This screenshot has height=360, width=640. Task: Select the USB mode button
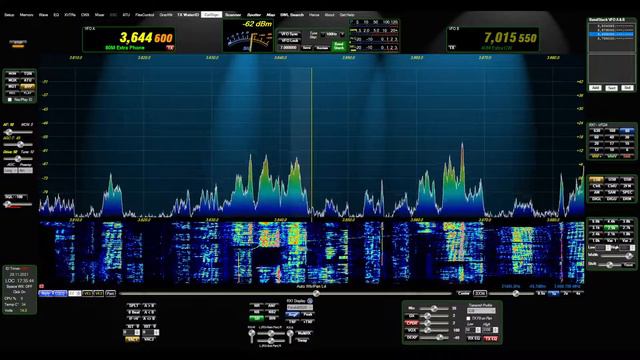click(612, 179)
